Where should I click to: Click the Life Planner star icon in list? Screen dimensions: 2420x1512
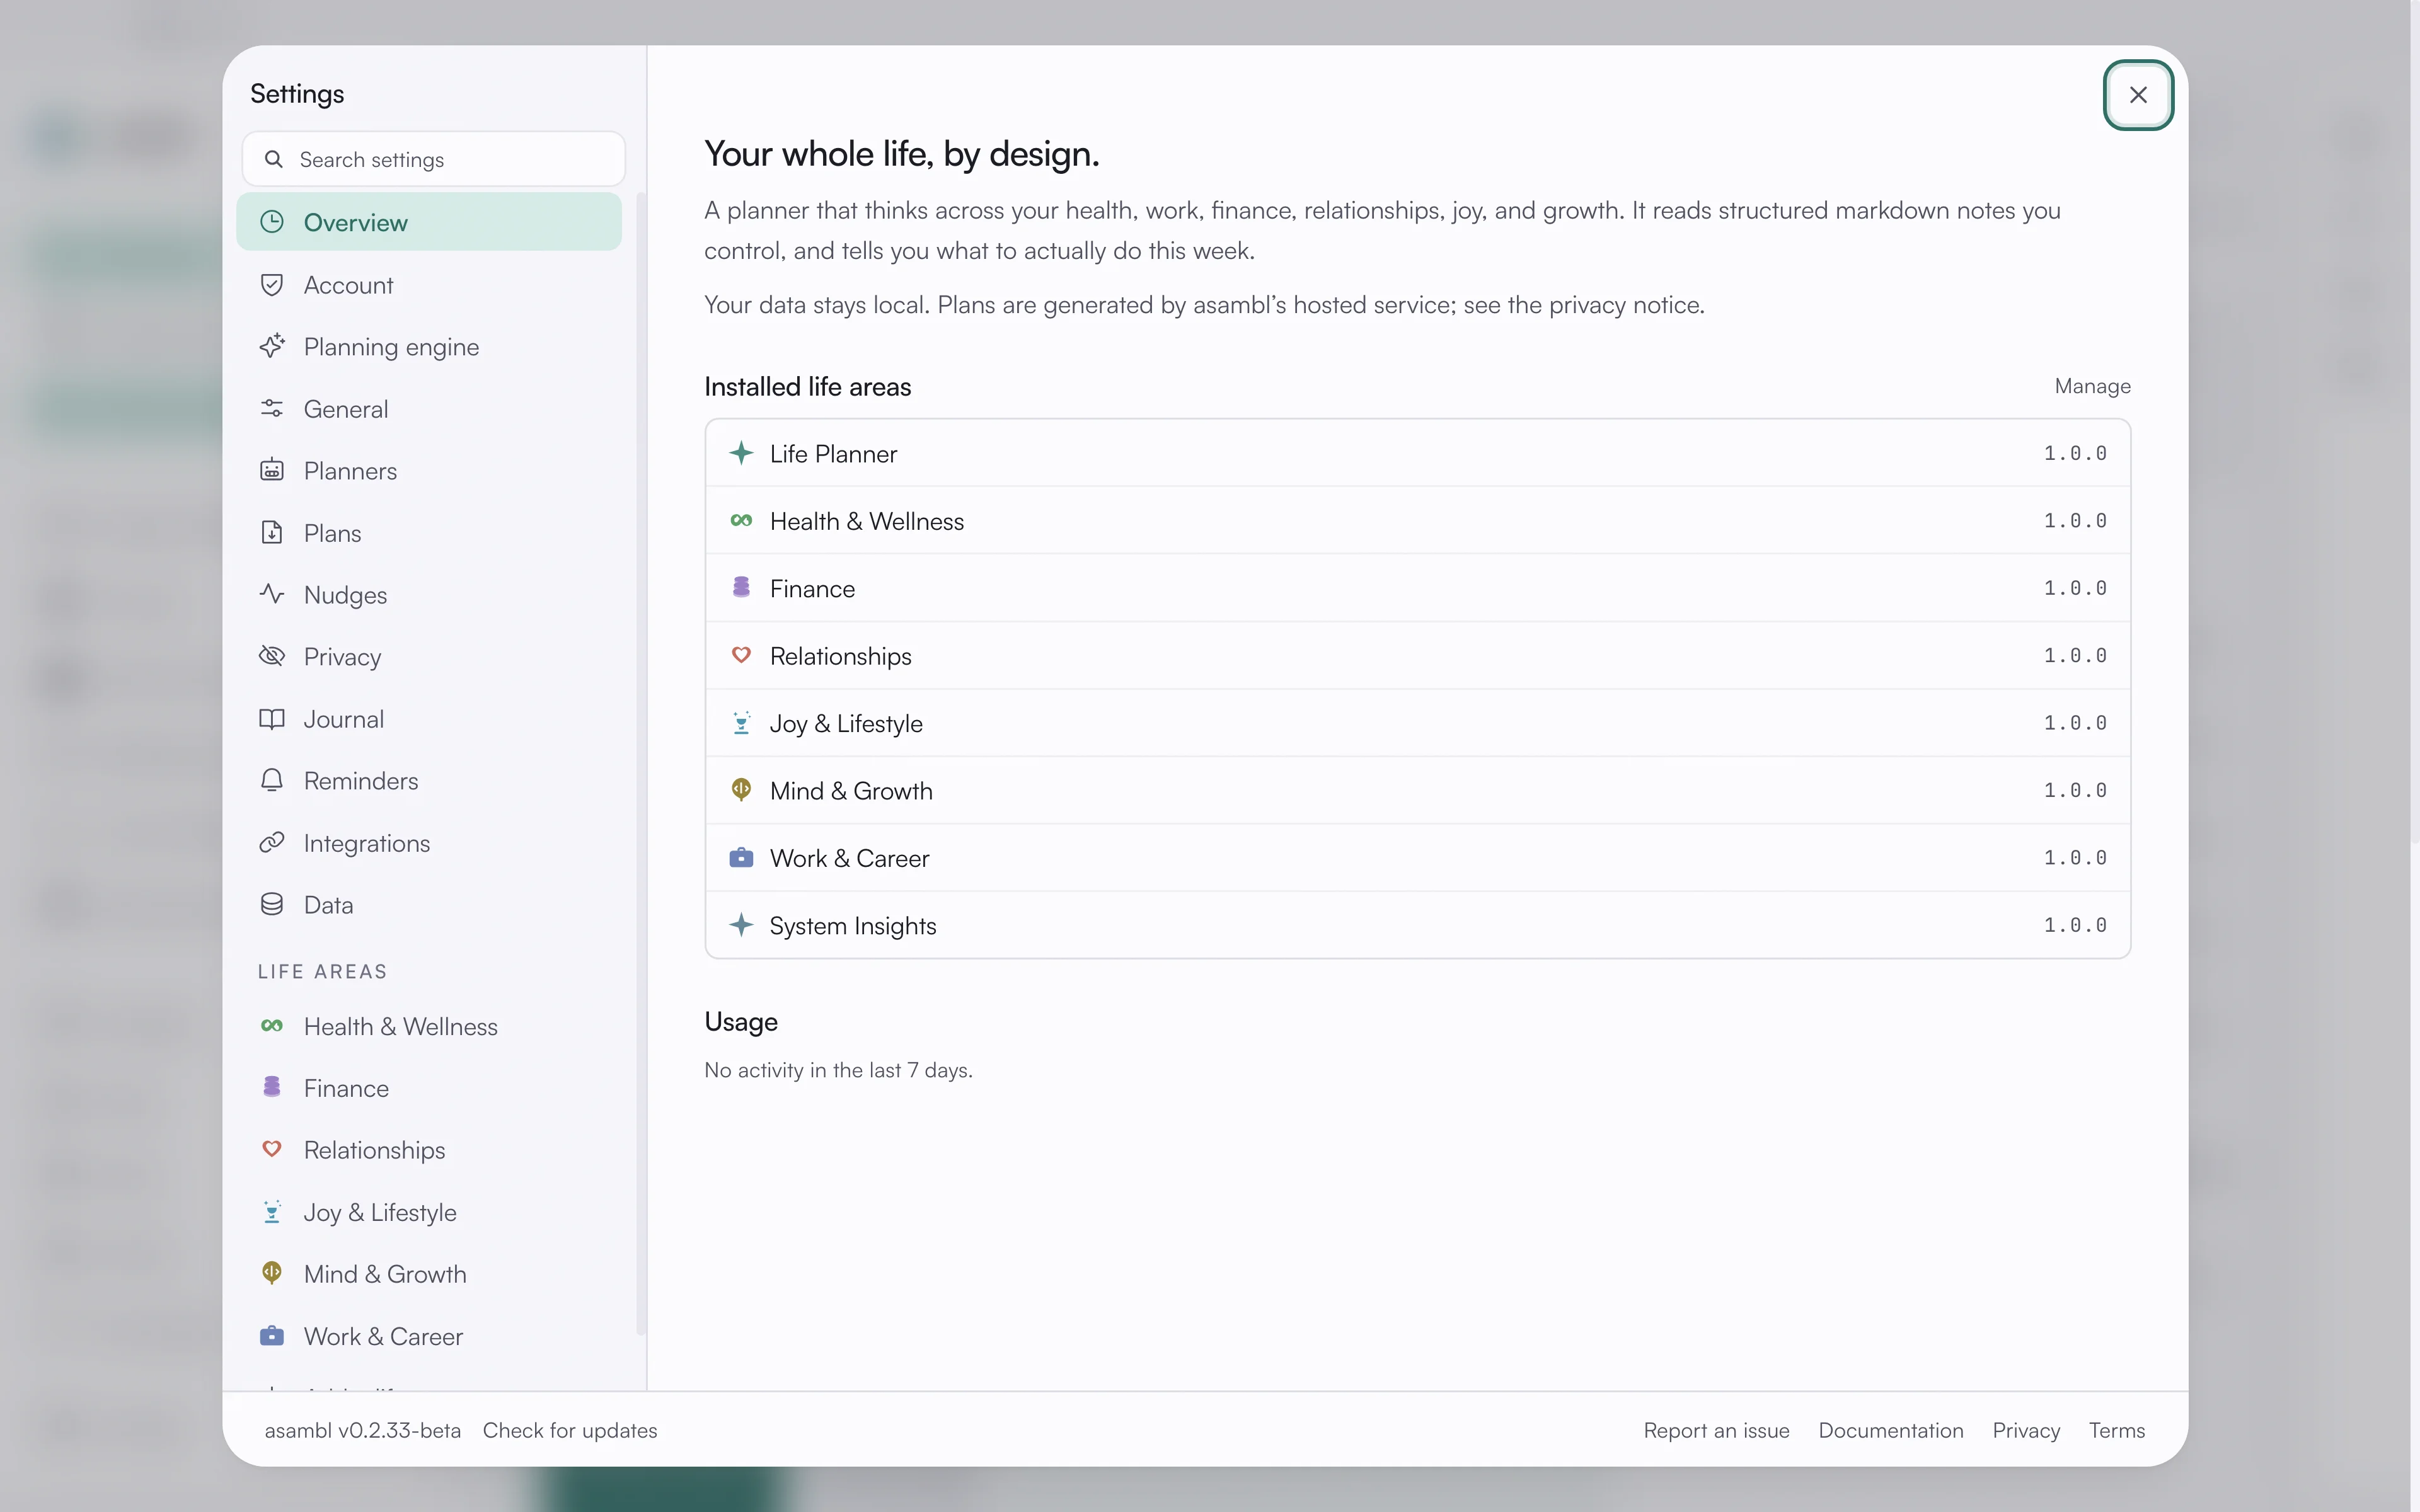(741, 453)
